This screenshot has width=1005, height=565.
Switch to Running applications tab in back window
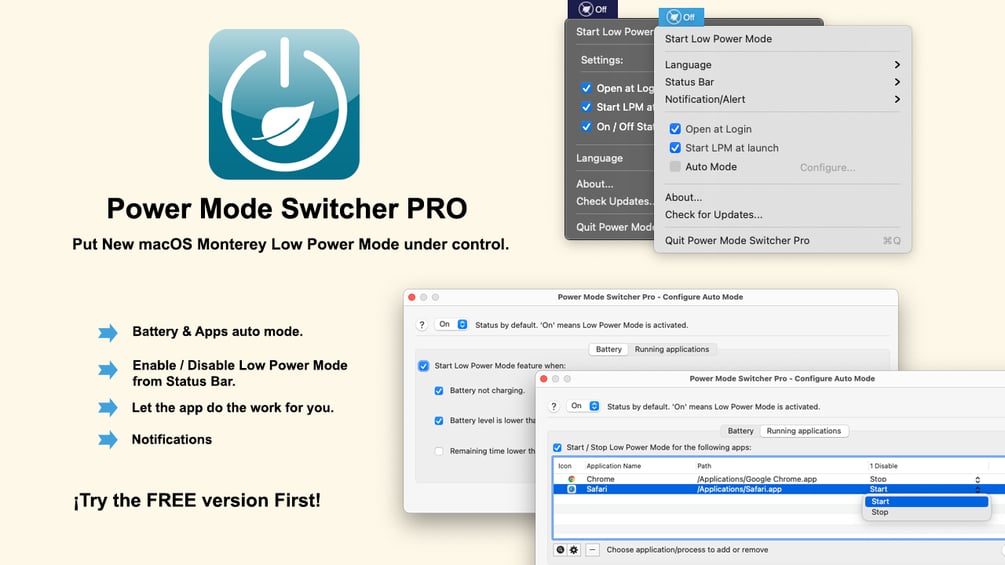(x=672, y=349)
